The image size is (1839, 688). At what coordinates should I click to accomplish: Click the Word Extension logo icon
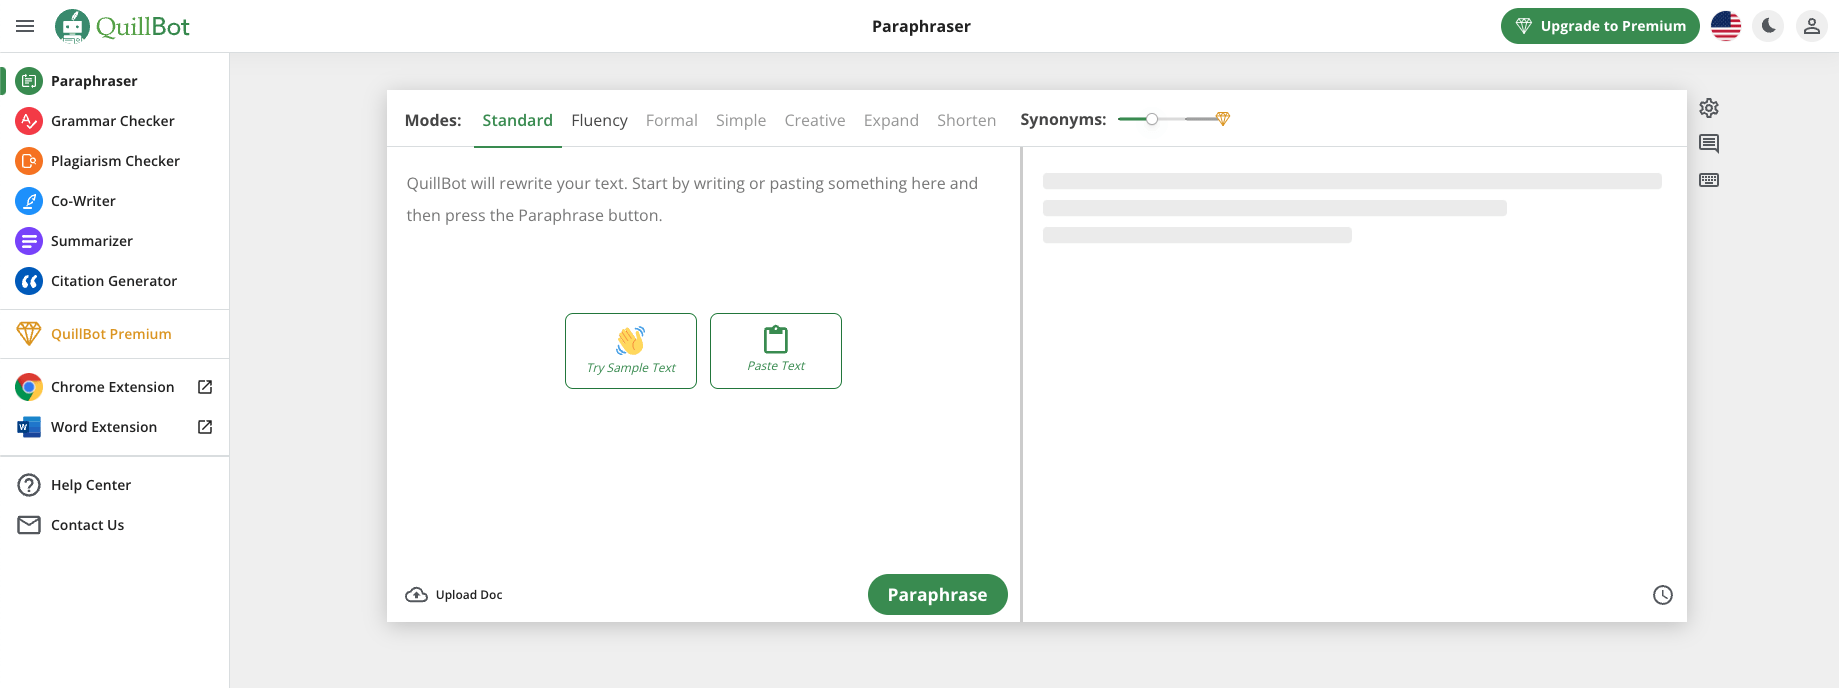click(29, 427)
